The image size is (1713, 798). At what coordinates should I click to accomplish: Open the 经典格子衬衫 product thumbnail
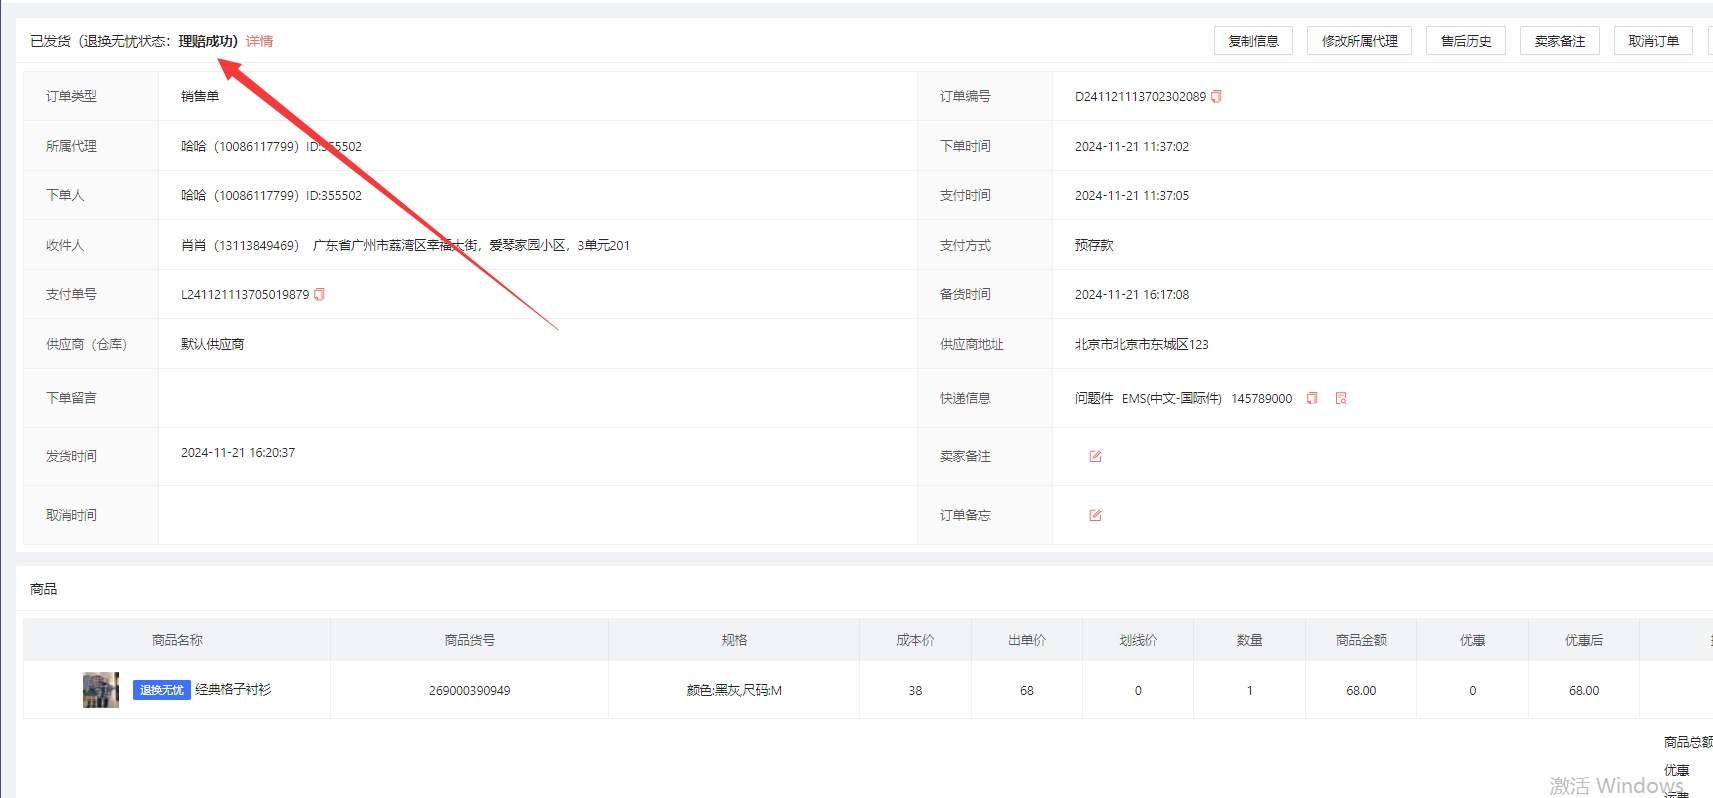[100, 690]
